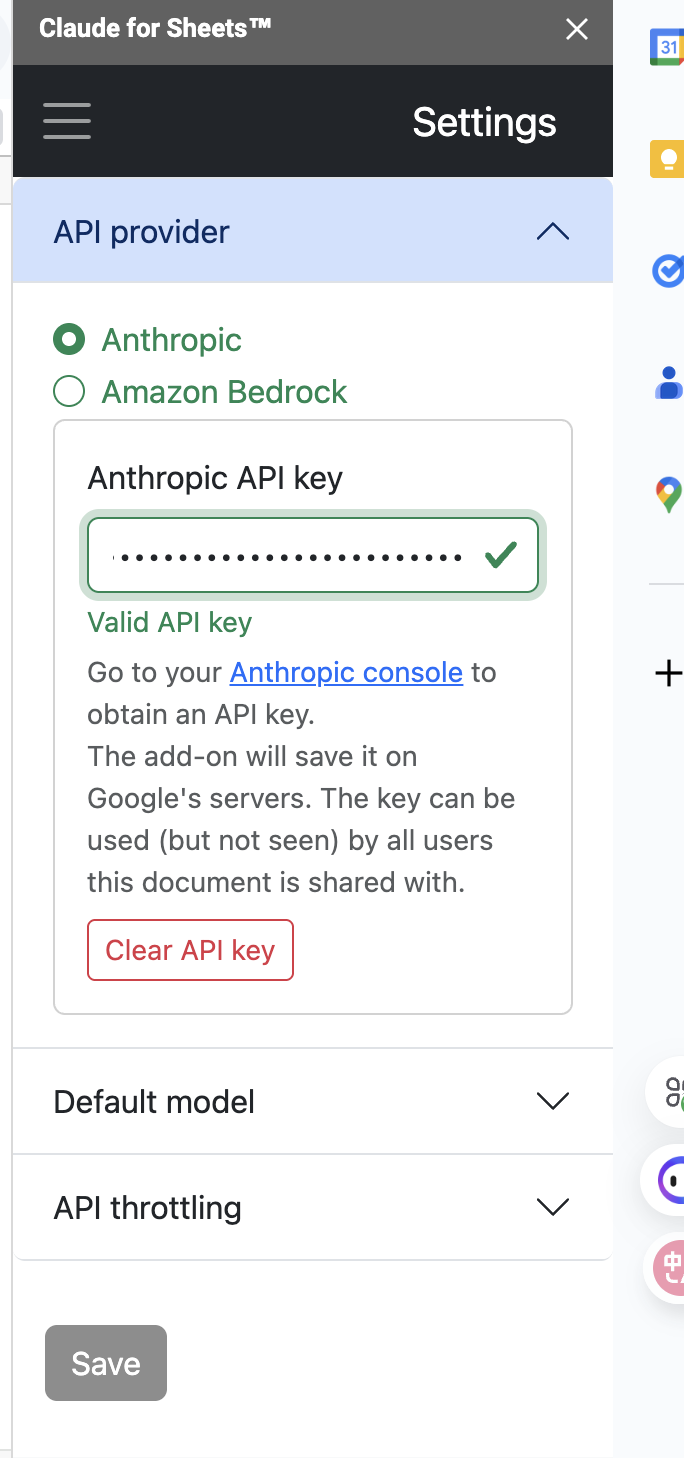The image size is (684, 1458).
Task: Click the plus icon to get add-ons
Action: click(x=668, y=674)
